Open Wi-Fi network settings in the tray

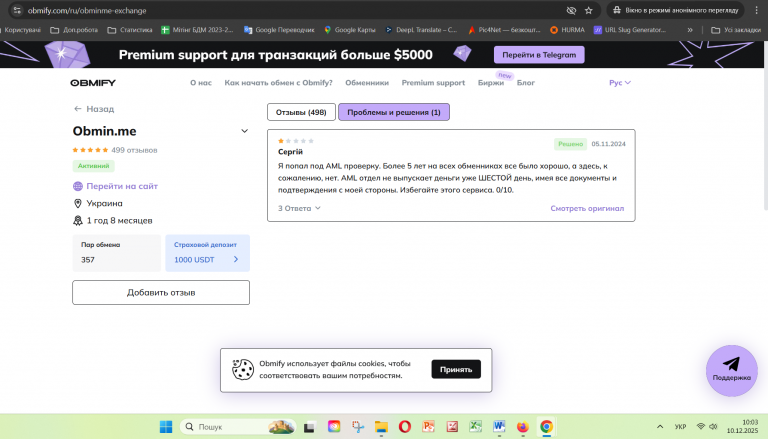coord(701,426)
